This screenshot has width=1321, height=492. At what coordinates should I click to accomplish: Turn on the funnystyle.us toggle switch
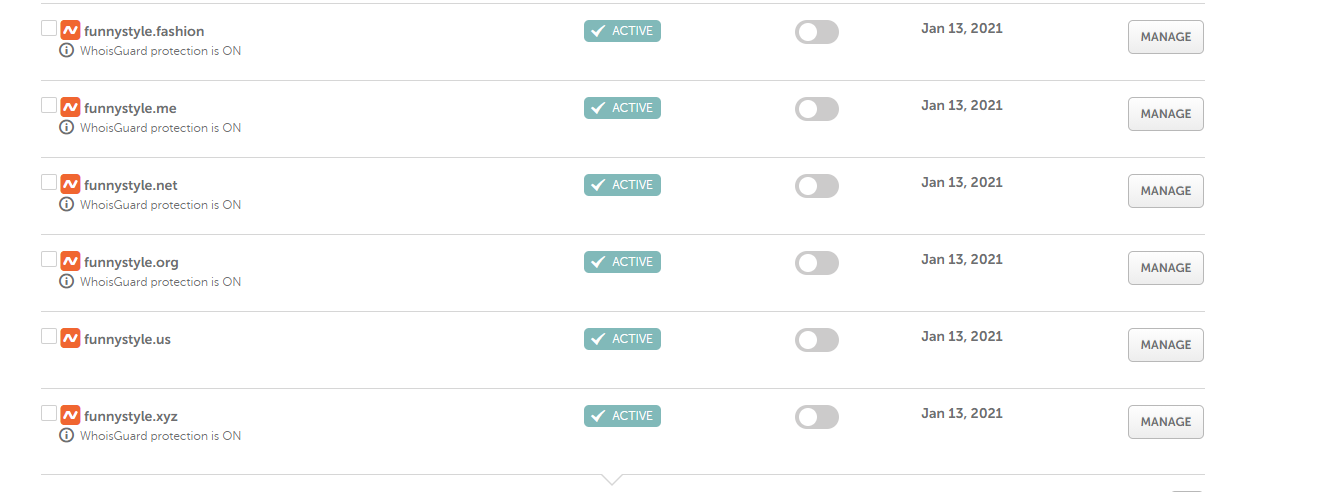click(x=816, y=340)
